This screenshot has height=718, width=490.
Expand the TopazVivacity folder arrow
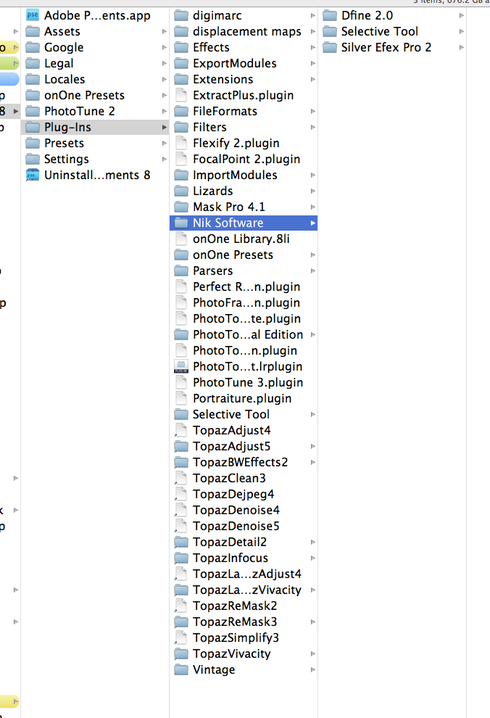[313, 653]
